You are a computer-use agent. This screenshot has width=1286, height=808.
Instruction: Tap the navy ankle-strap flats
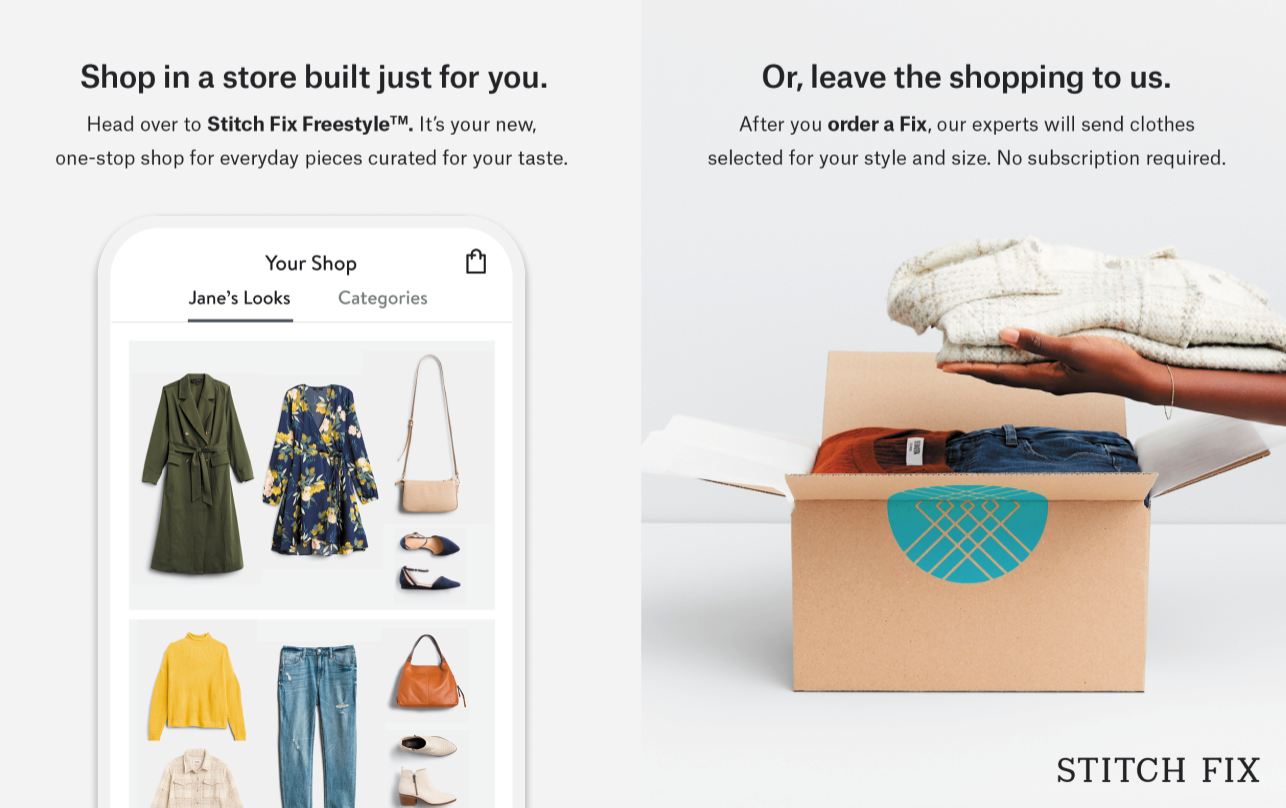pyautogui.click(x=429, y=560)
